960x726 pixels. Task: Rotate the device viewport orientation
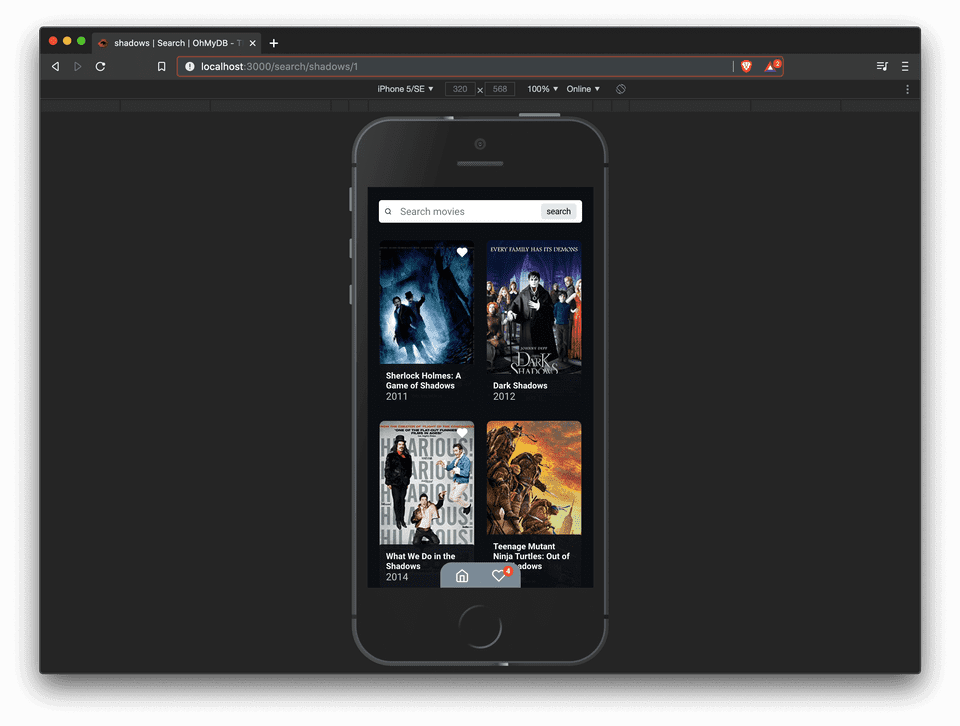point(620,89)
